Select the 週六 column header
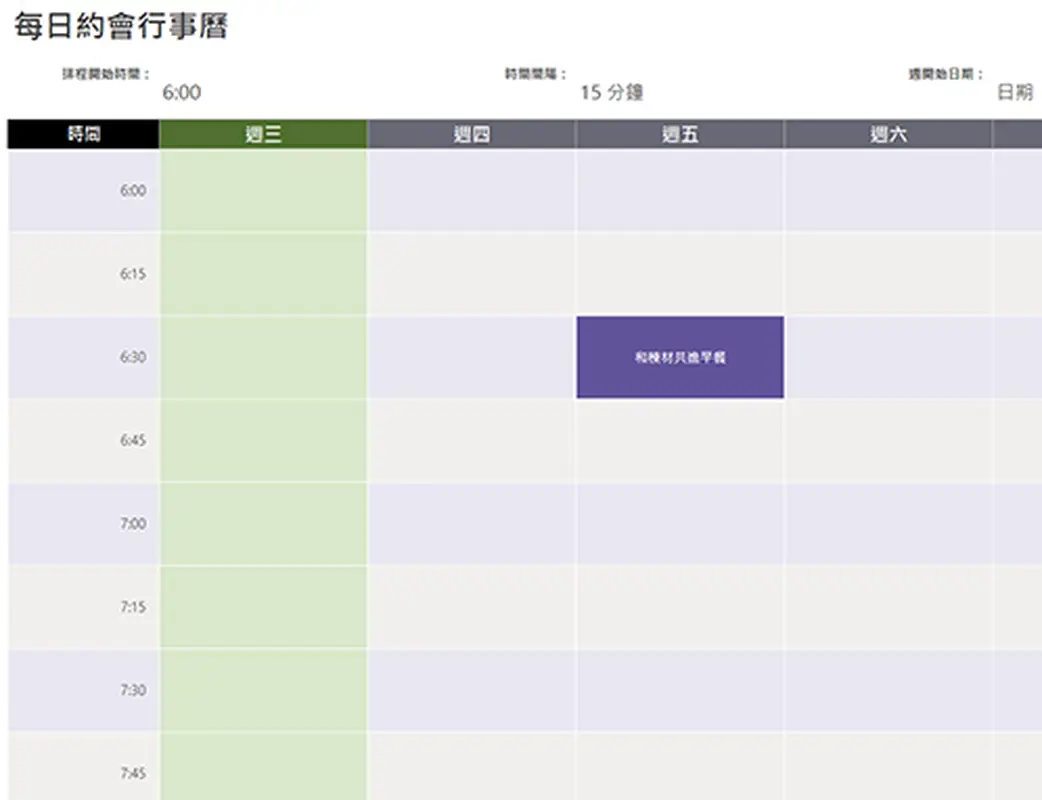The image size is (1042, 800). tap(887, 133)
